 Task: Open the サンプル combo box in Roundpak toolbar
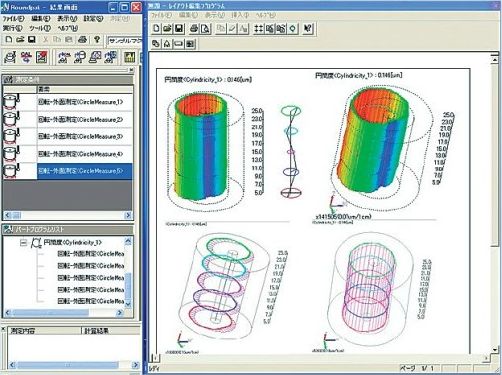click(125, 41)
